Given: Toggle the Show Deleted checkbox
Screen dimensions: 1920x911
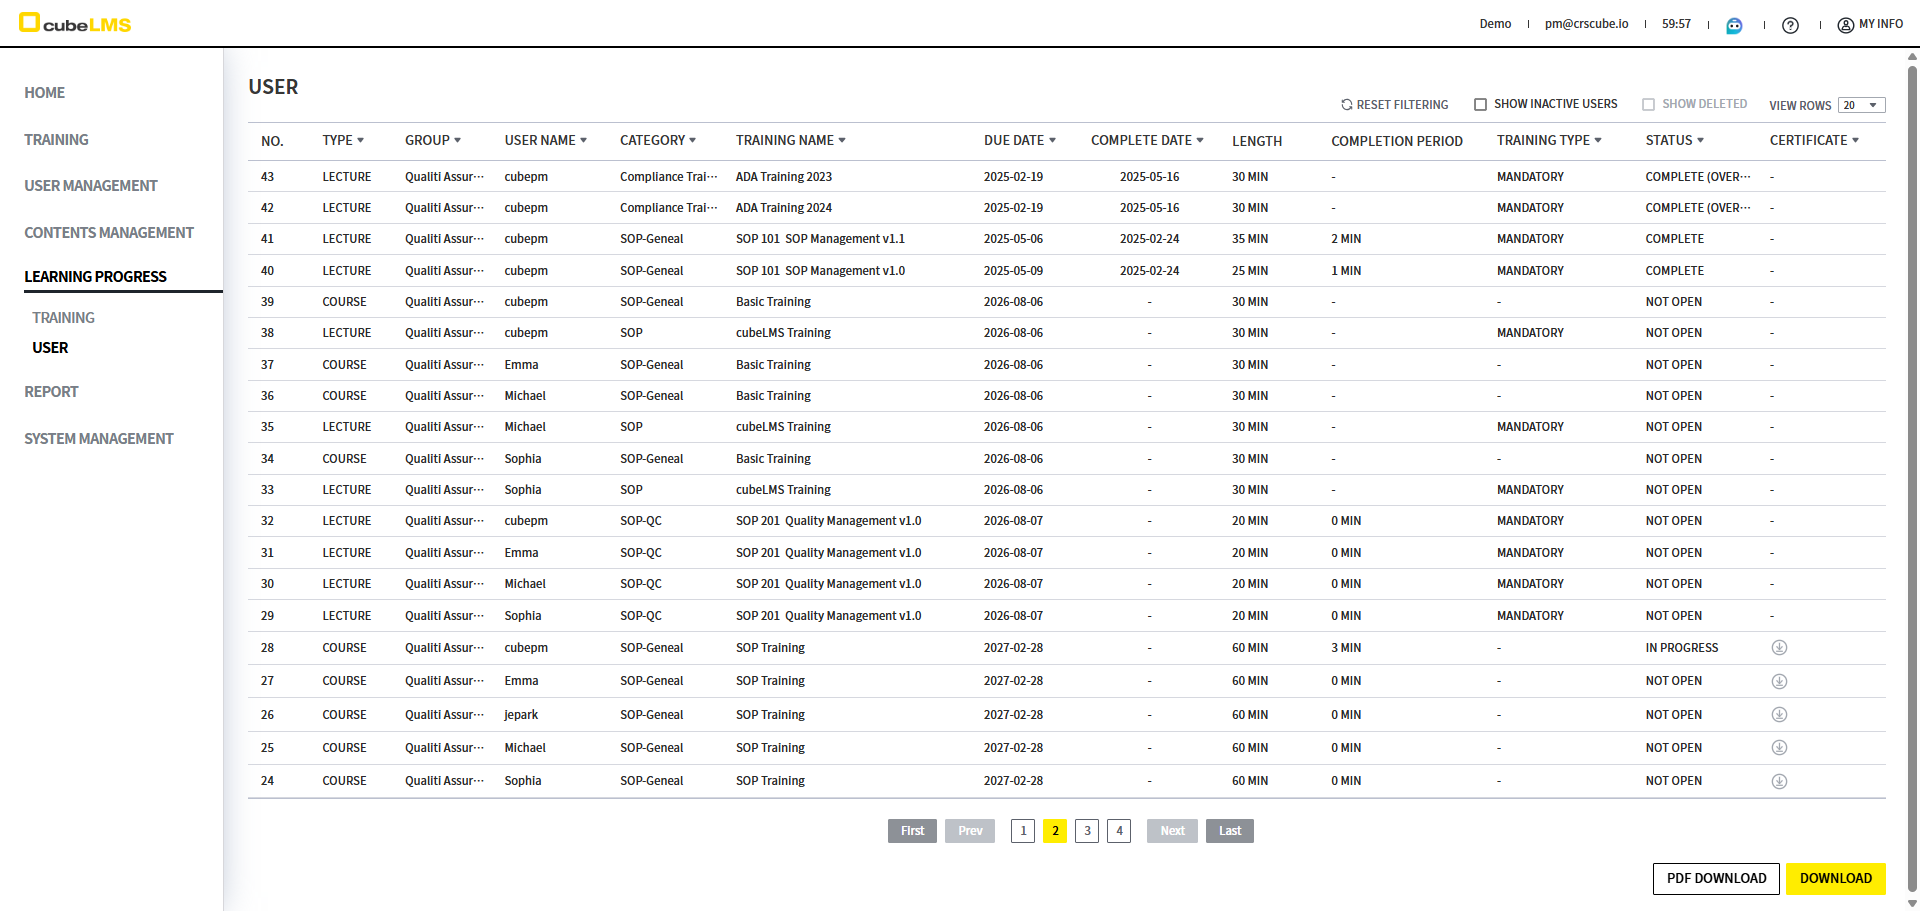Looking at the screenshot, I should click(x=1648, y=105).
